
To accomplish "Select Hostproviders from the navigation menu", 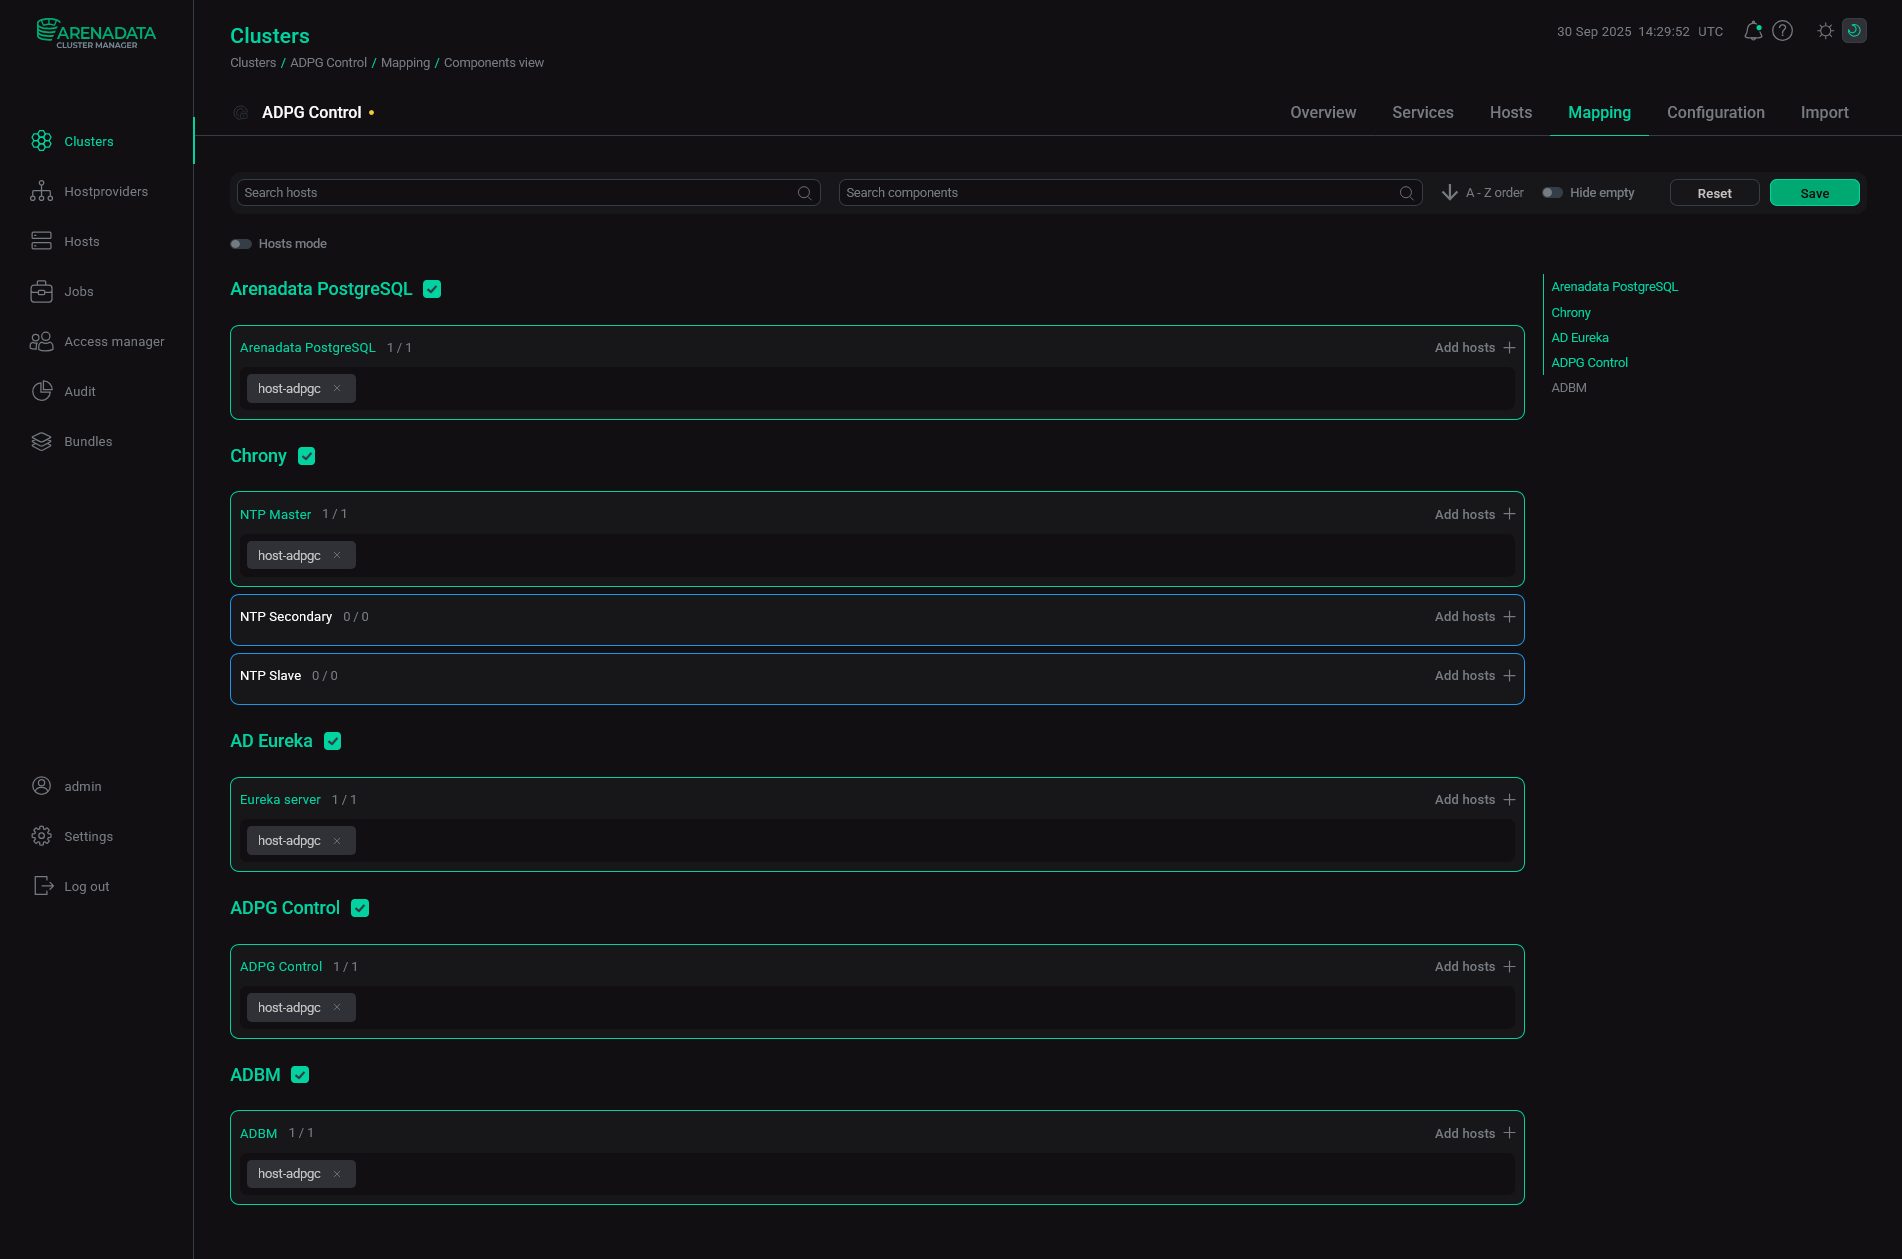I will click(x=106, y=191).
